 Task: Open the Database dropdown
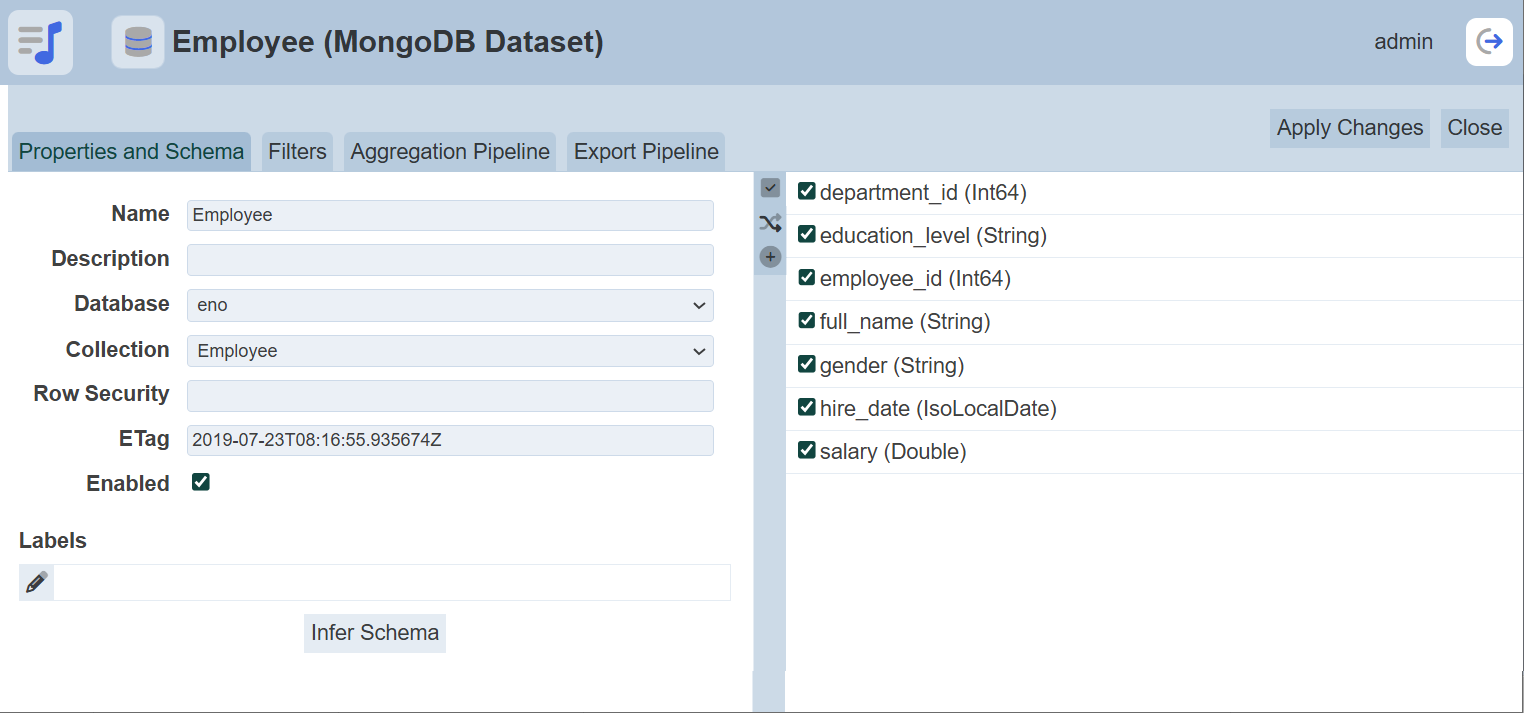pos(450,305)
